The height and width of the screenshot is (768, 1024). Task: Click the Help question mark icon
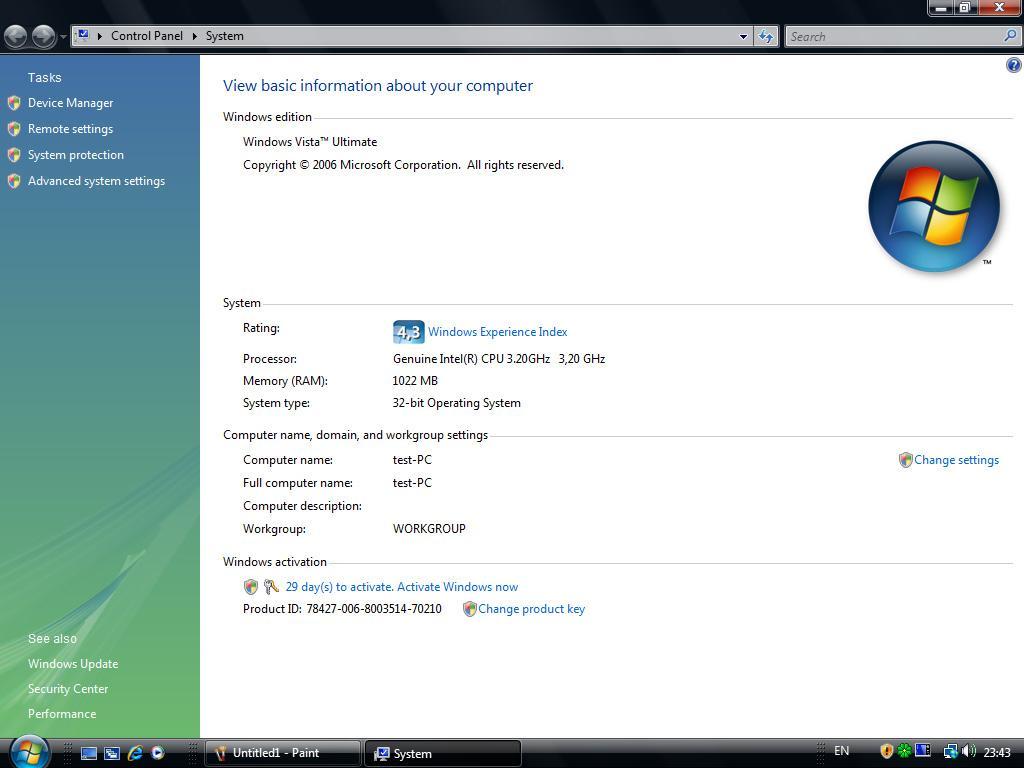point(1013,66)
